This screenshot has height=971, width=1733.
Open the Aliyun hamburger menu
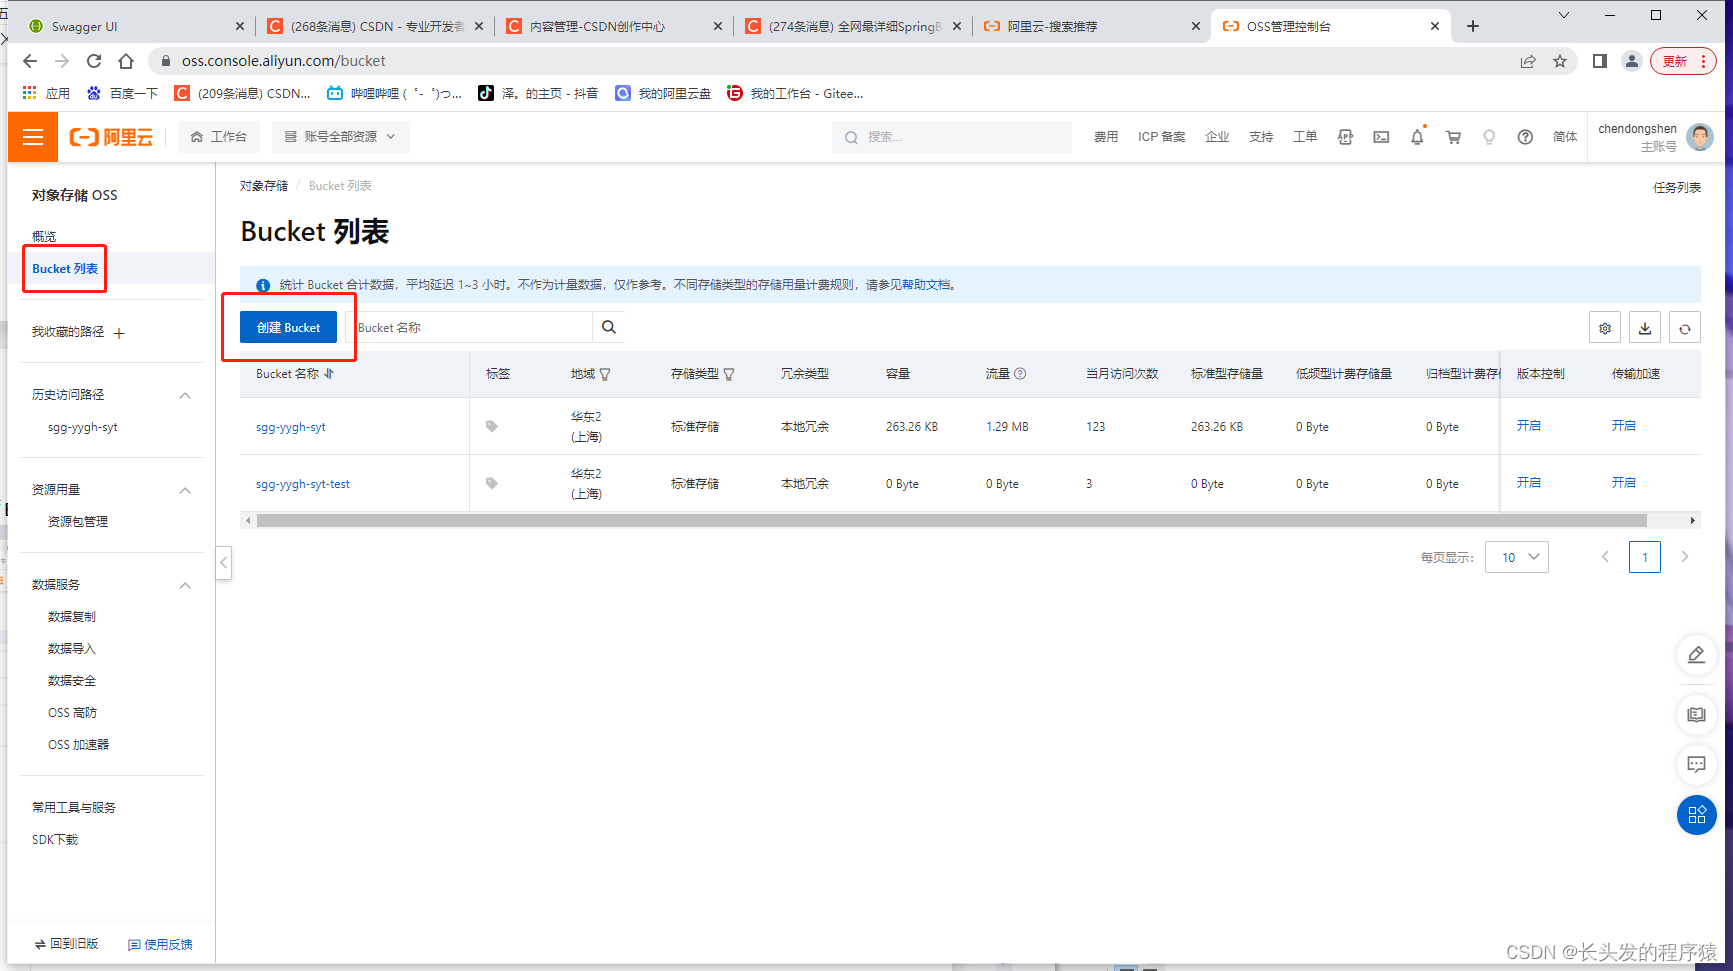[x=33, y=137]
